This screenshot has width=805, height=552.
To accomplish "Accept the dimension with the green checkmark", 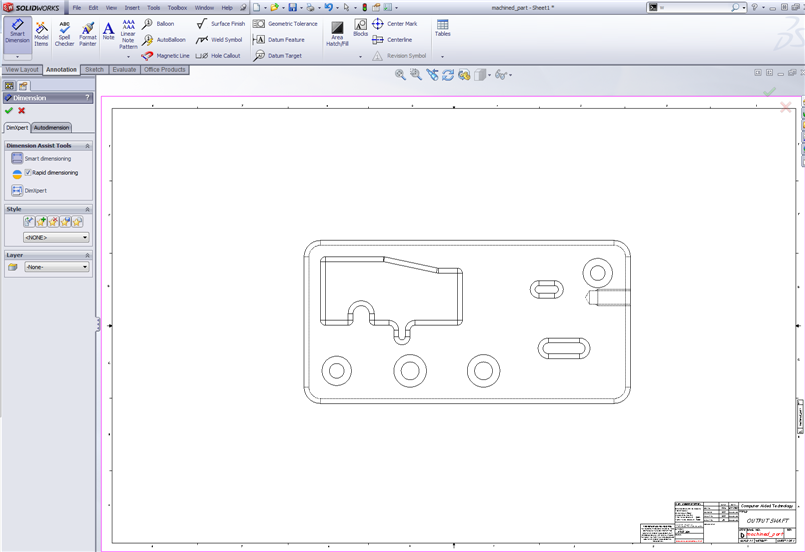I will (x=9, y=110).
